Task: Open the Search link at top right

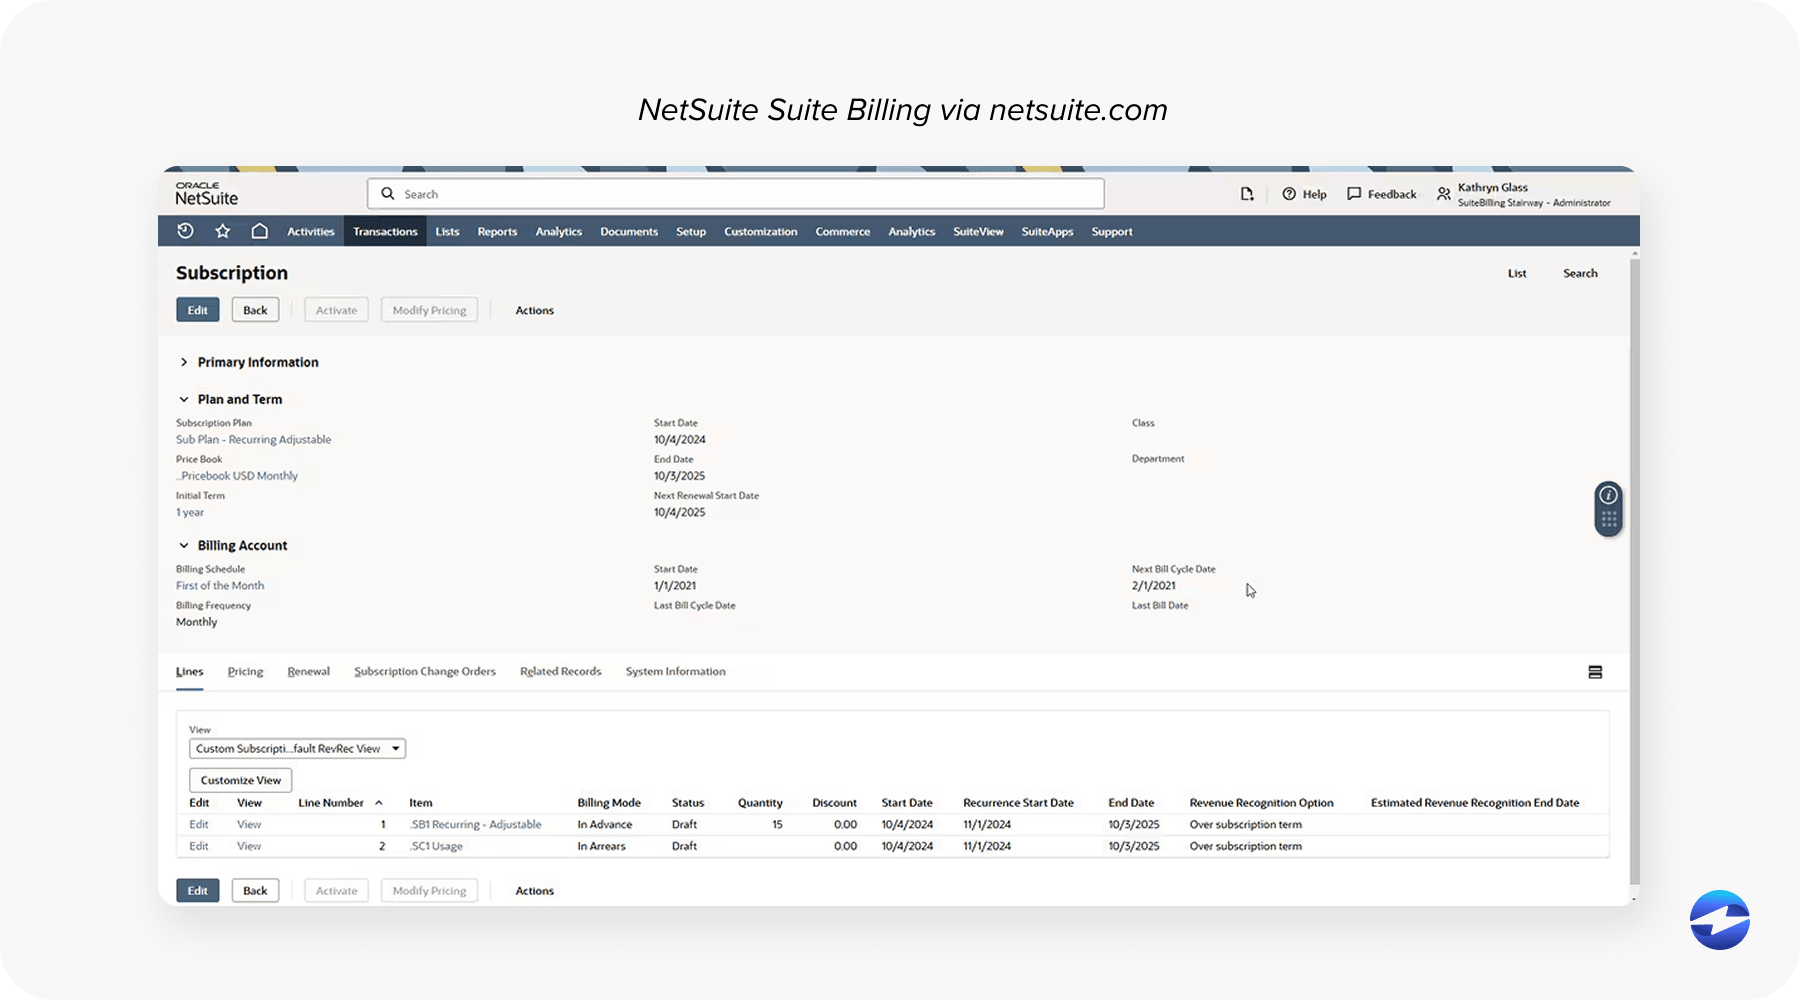Action: [1580, 273]
